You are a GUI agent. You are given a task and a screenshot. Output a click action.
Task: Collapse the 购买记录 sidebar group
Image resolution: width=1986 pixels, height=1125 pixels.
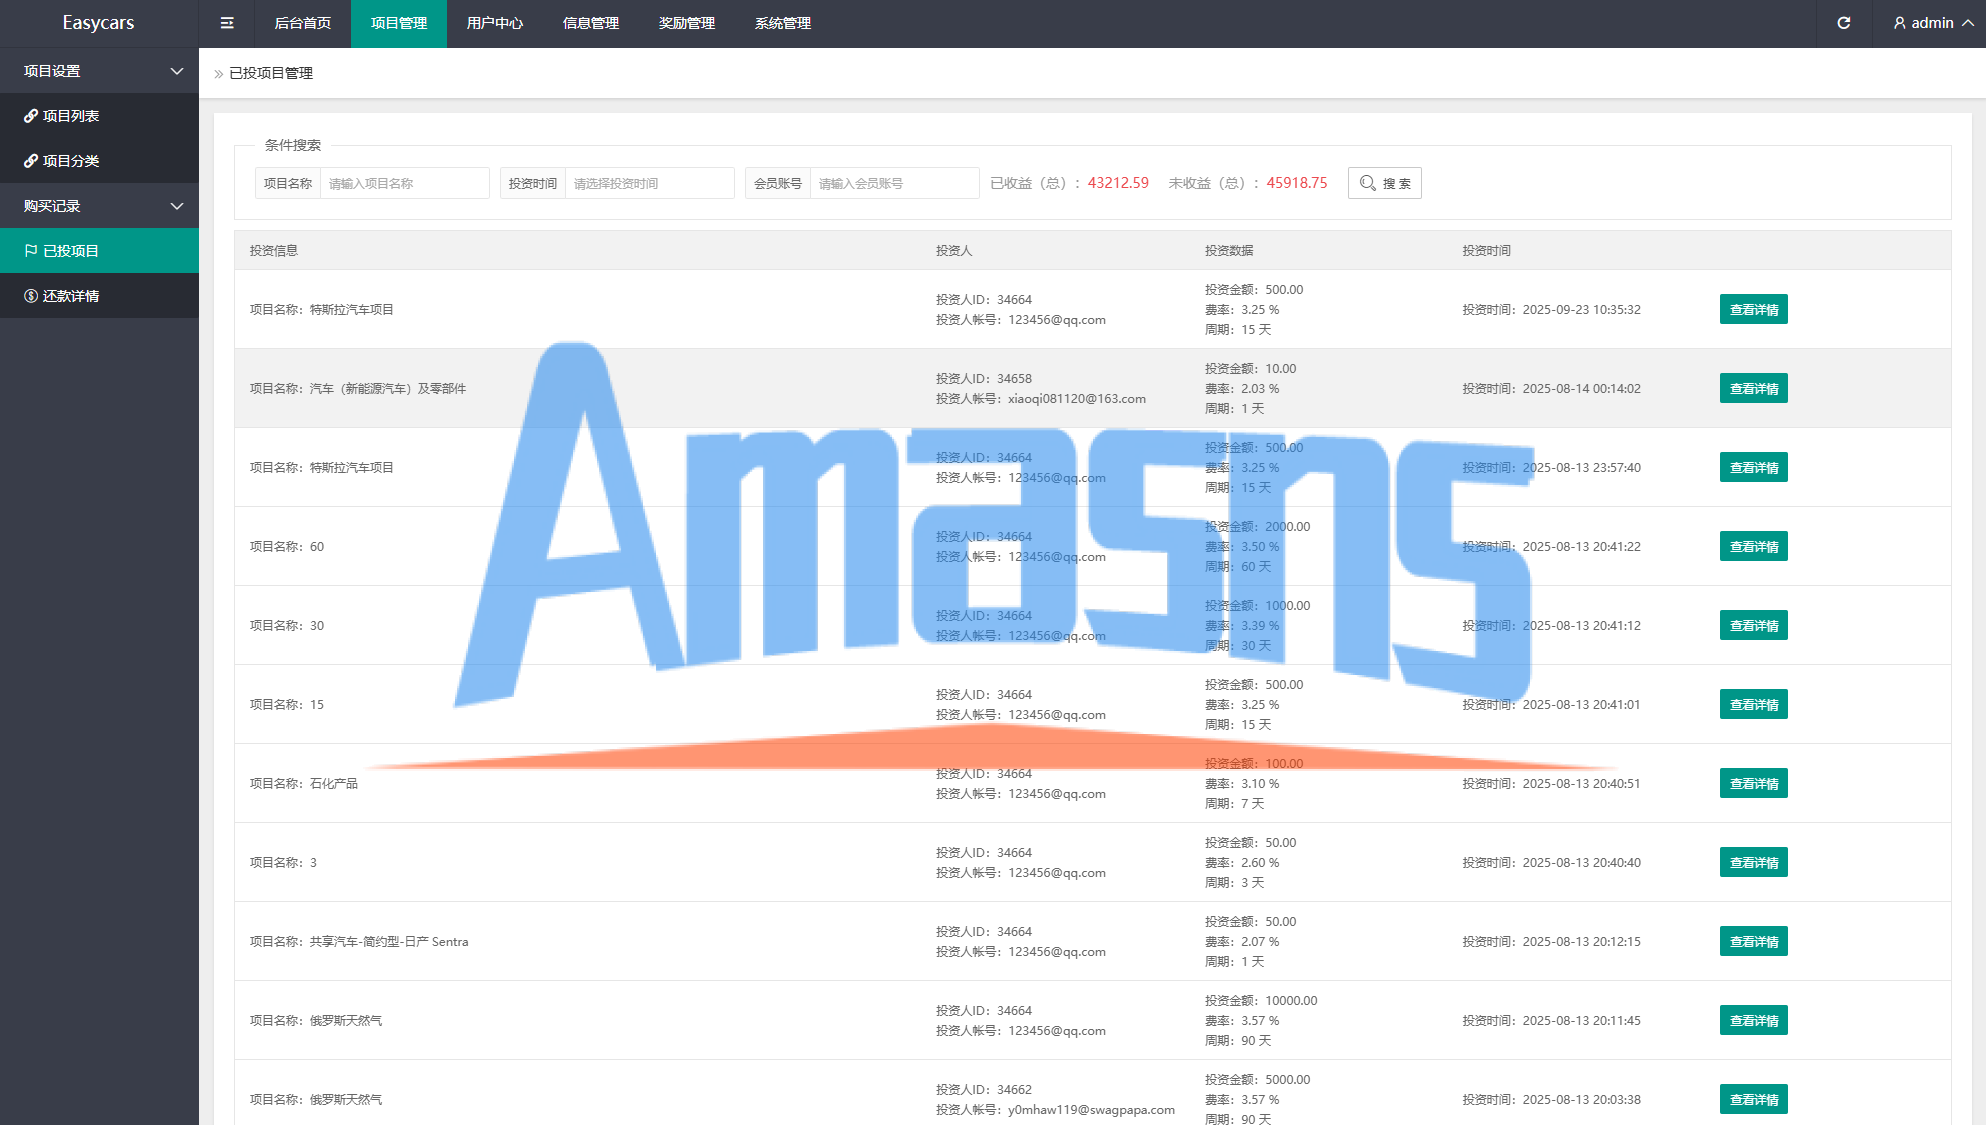tap(177, 206)
